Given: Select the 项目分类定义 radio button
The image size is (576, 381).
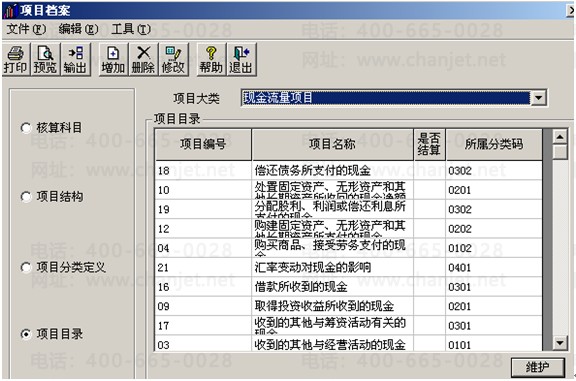Looking at the screenshot, I should point(26,267).
